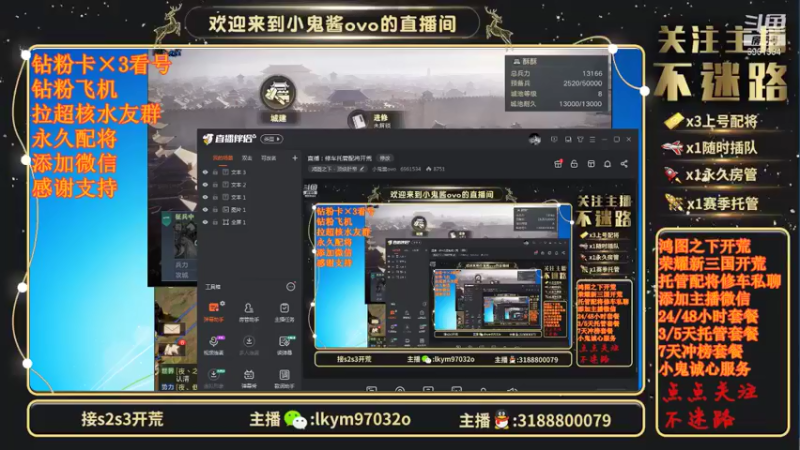The image size is (800, 450).
Task: Share the live room via share icon
Action: pos(624,164)
